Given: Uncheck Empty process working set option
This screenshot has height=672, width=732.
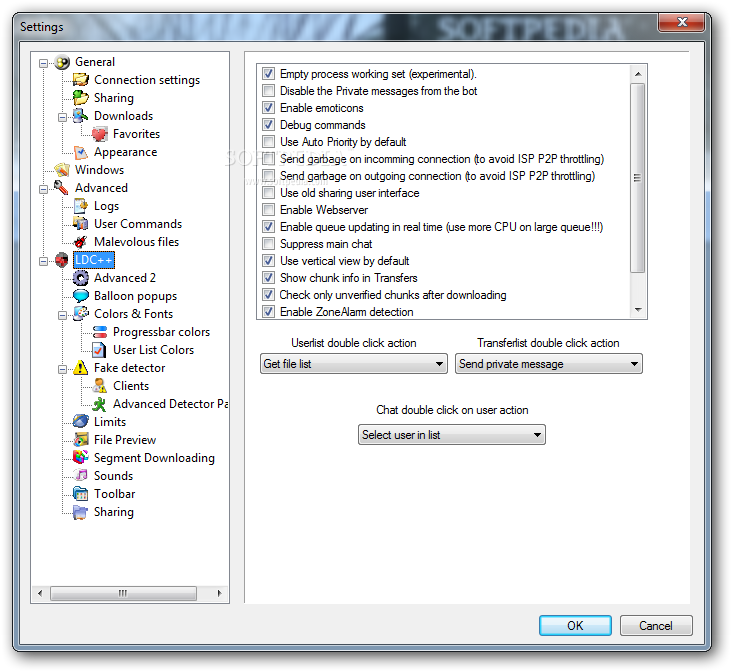Looking at the screenshot, I should pyautogui.click(x=268, y=74).
